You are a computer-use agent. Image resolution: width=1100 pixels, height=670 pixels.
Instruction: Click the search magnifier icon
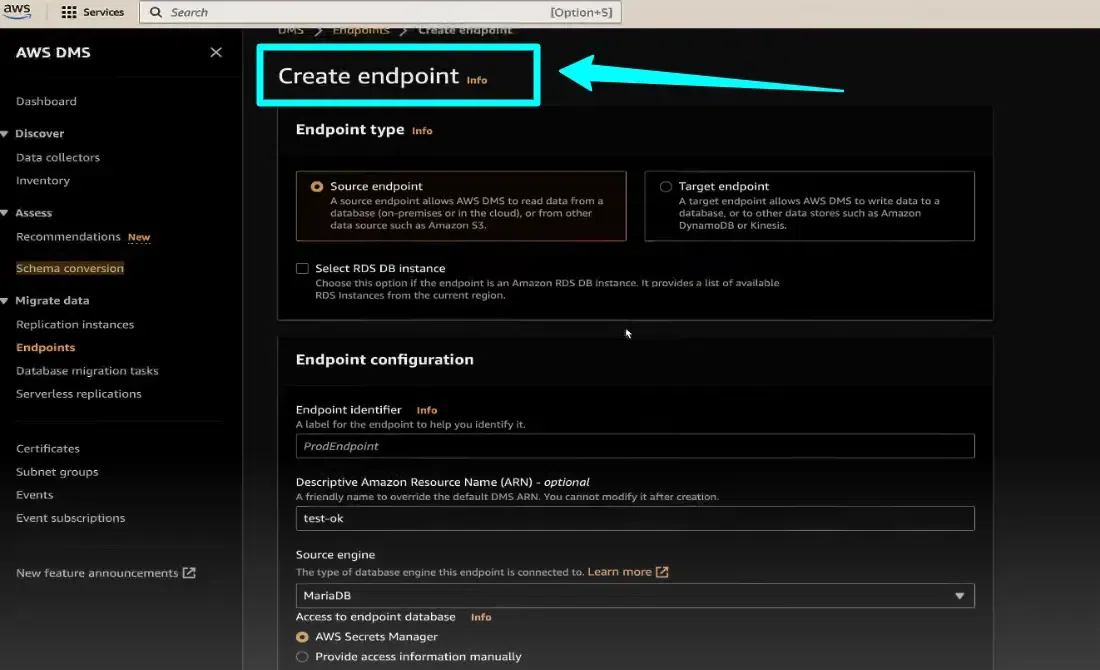coord(156,12)
